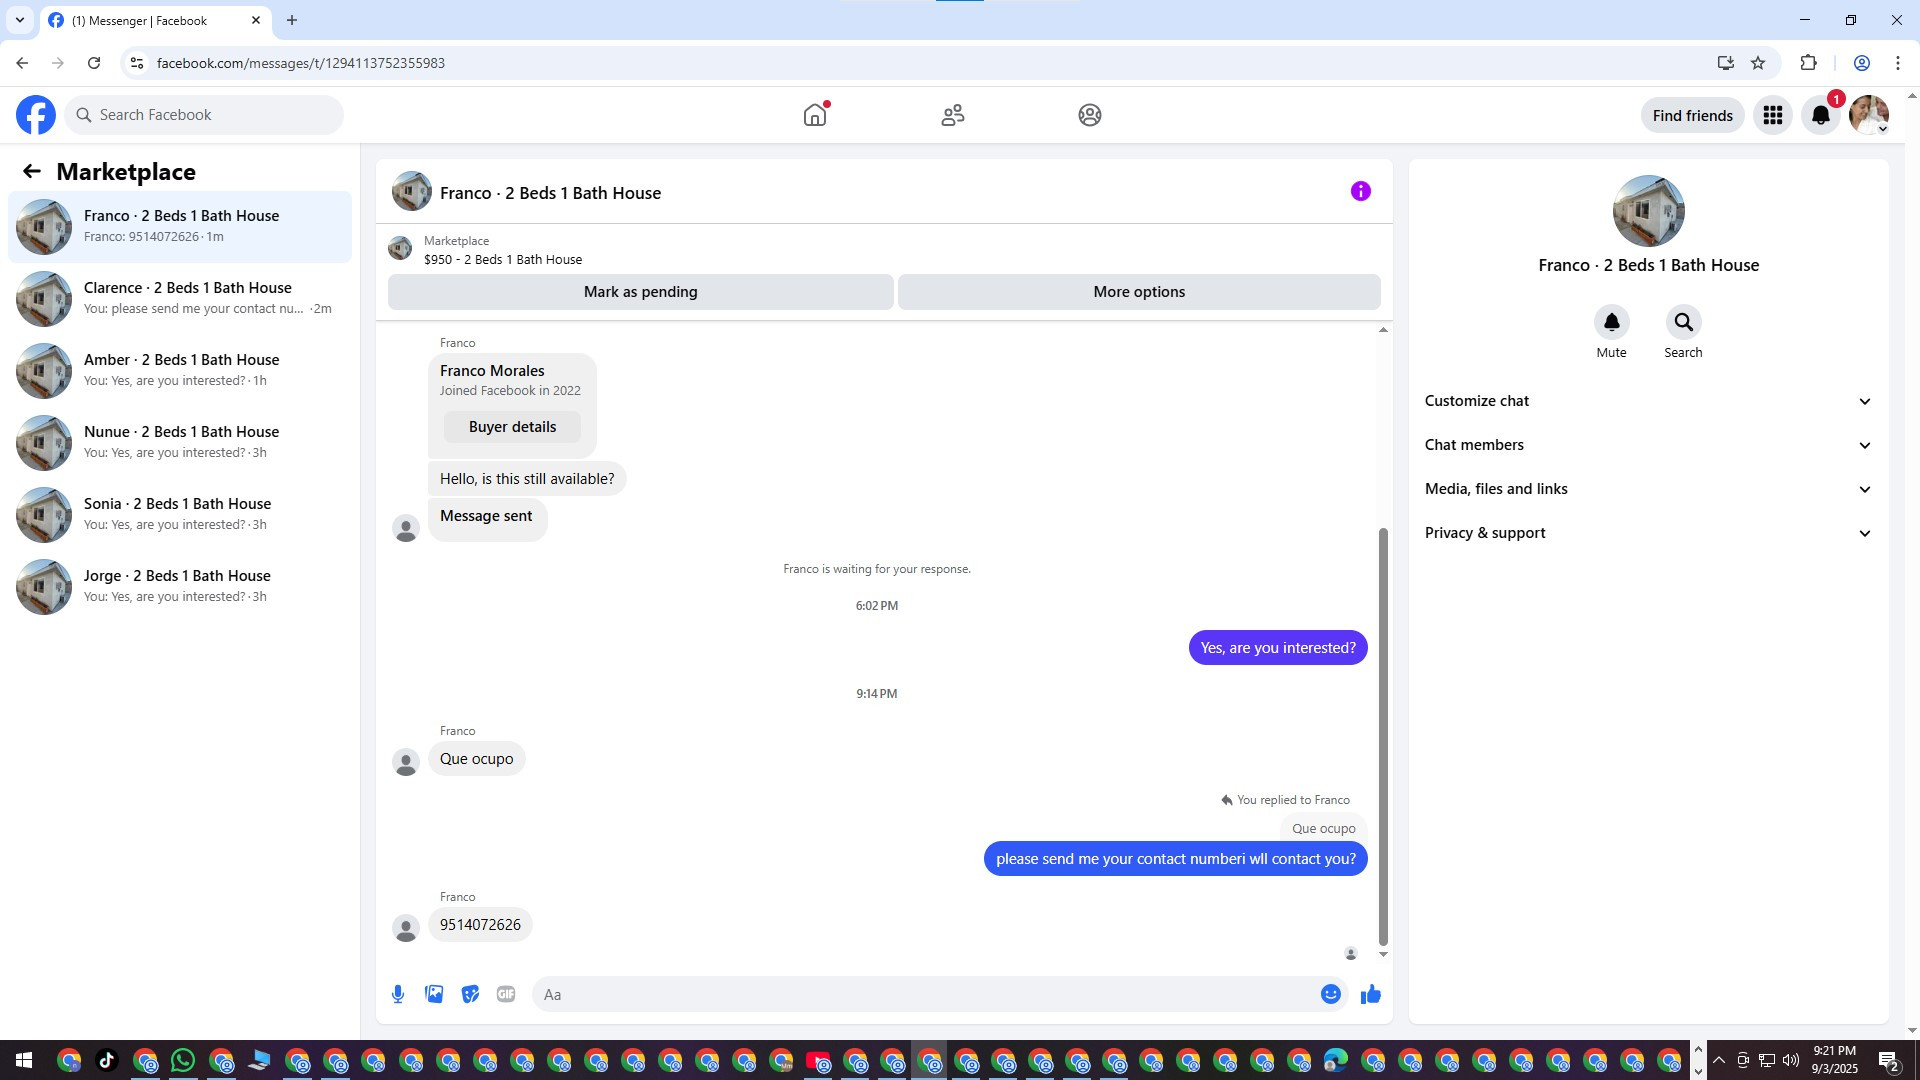
Task: Open the large listing thumbnail in the right panel
Action: coord(1649,211)
